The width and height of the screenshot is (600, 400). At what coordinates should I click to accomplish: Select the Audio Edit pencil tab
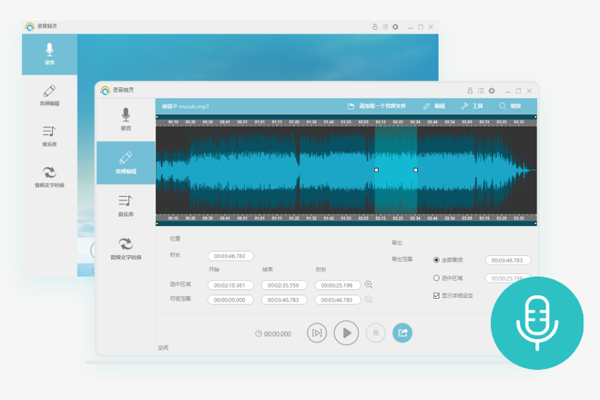[x=126, y=162]
